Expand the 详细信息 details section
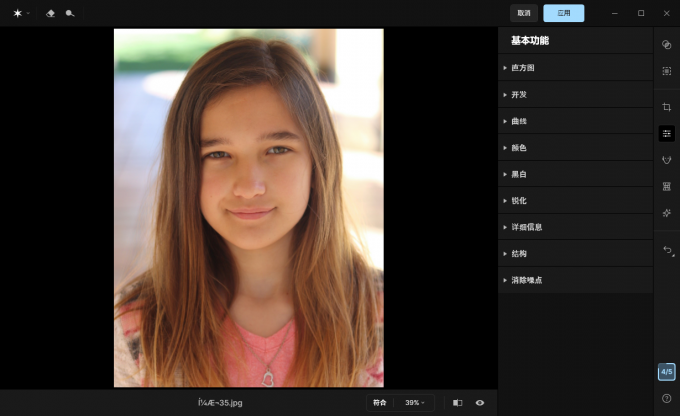 click(x=575, y=227)
